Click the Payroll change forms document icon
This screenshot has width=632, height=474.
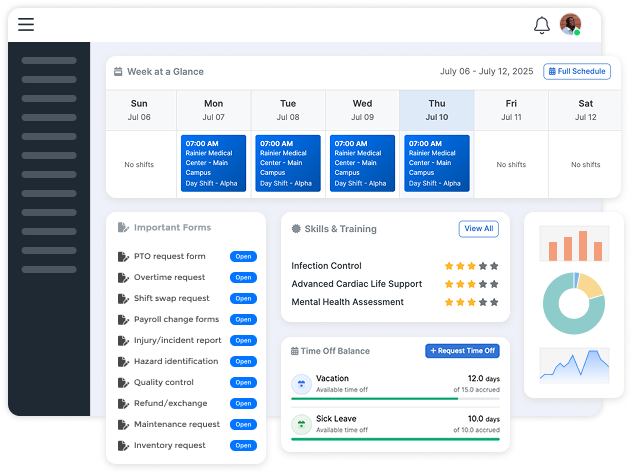pos(123,319)
